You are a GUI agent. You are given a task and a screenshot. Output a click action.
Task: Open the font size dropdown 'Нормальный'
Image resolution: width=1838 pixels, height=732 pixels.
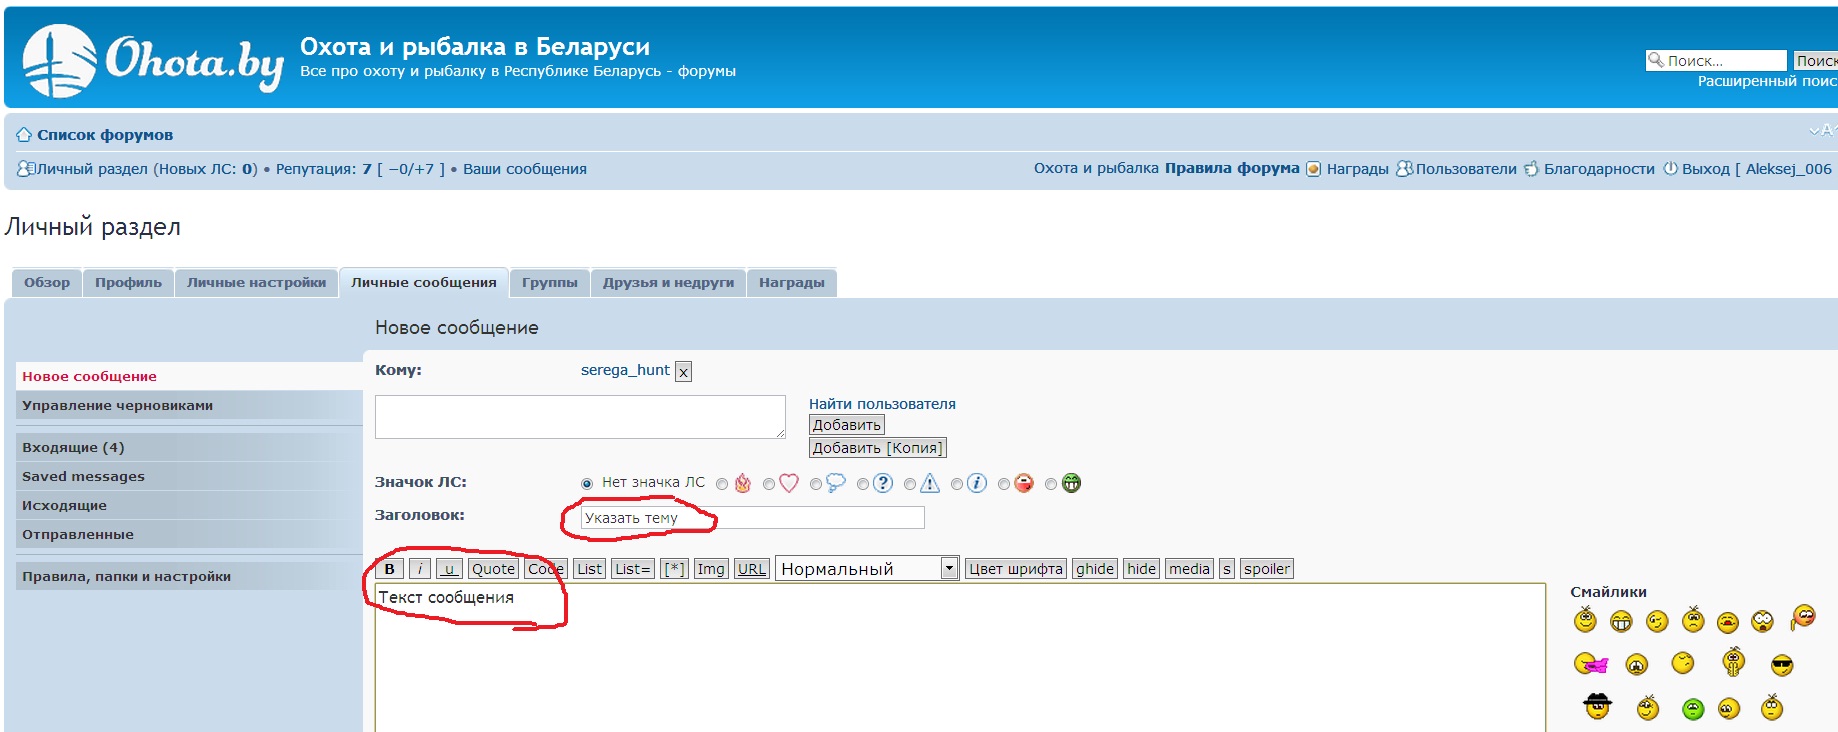(866, 569)
